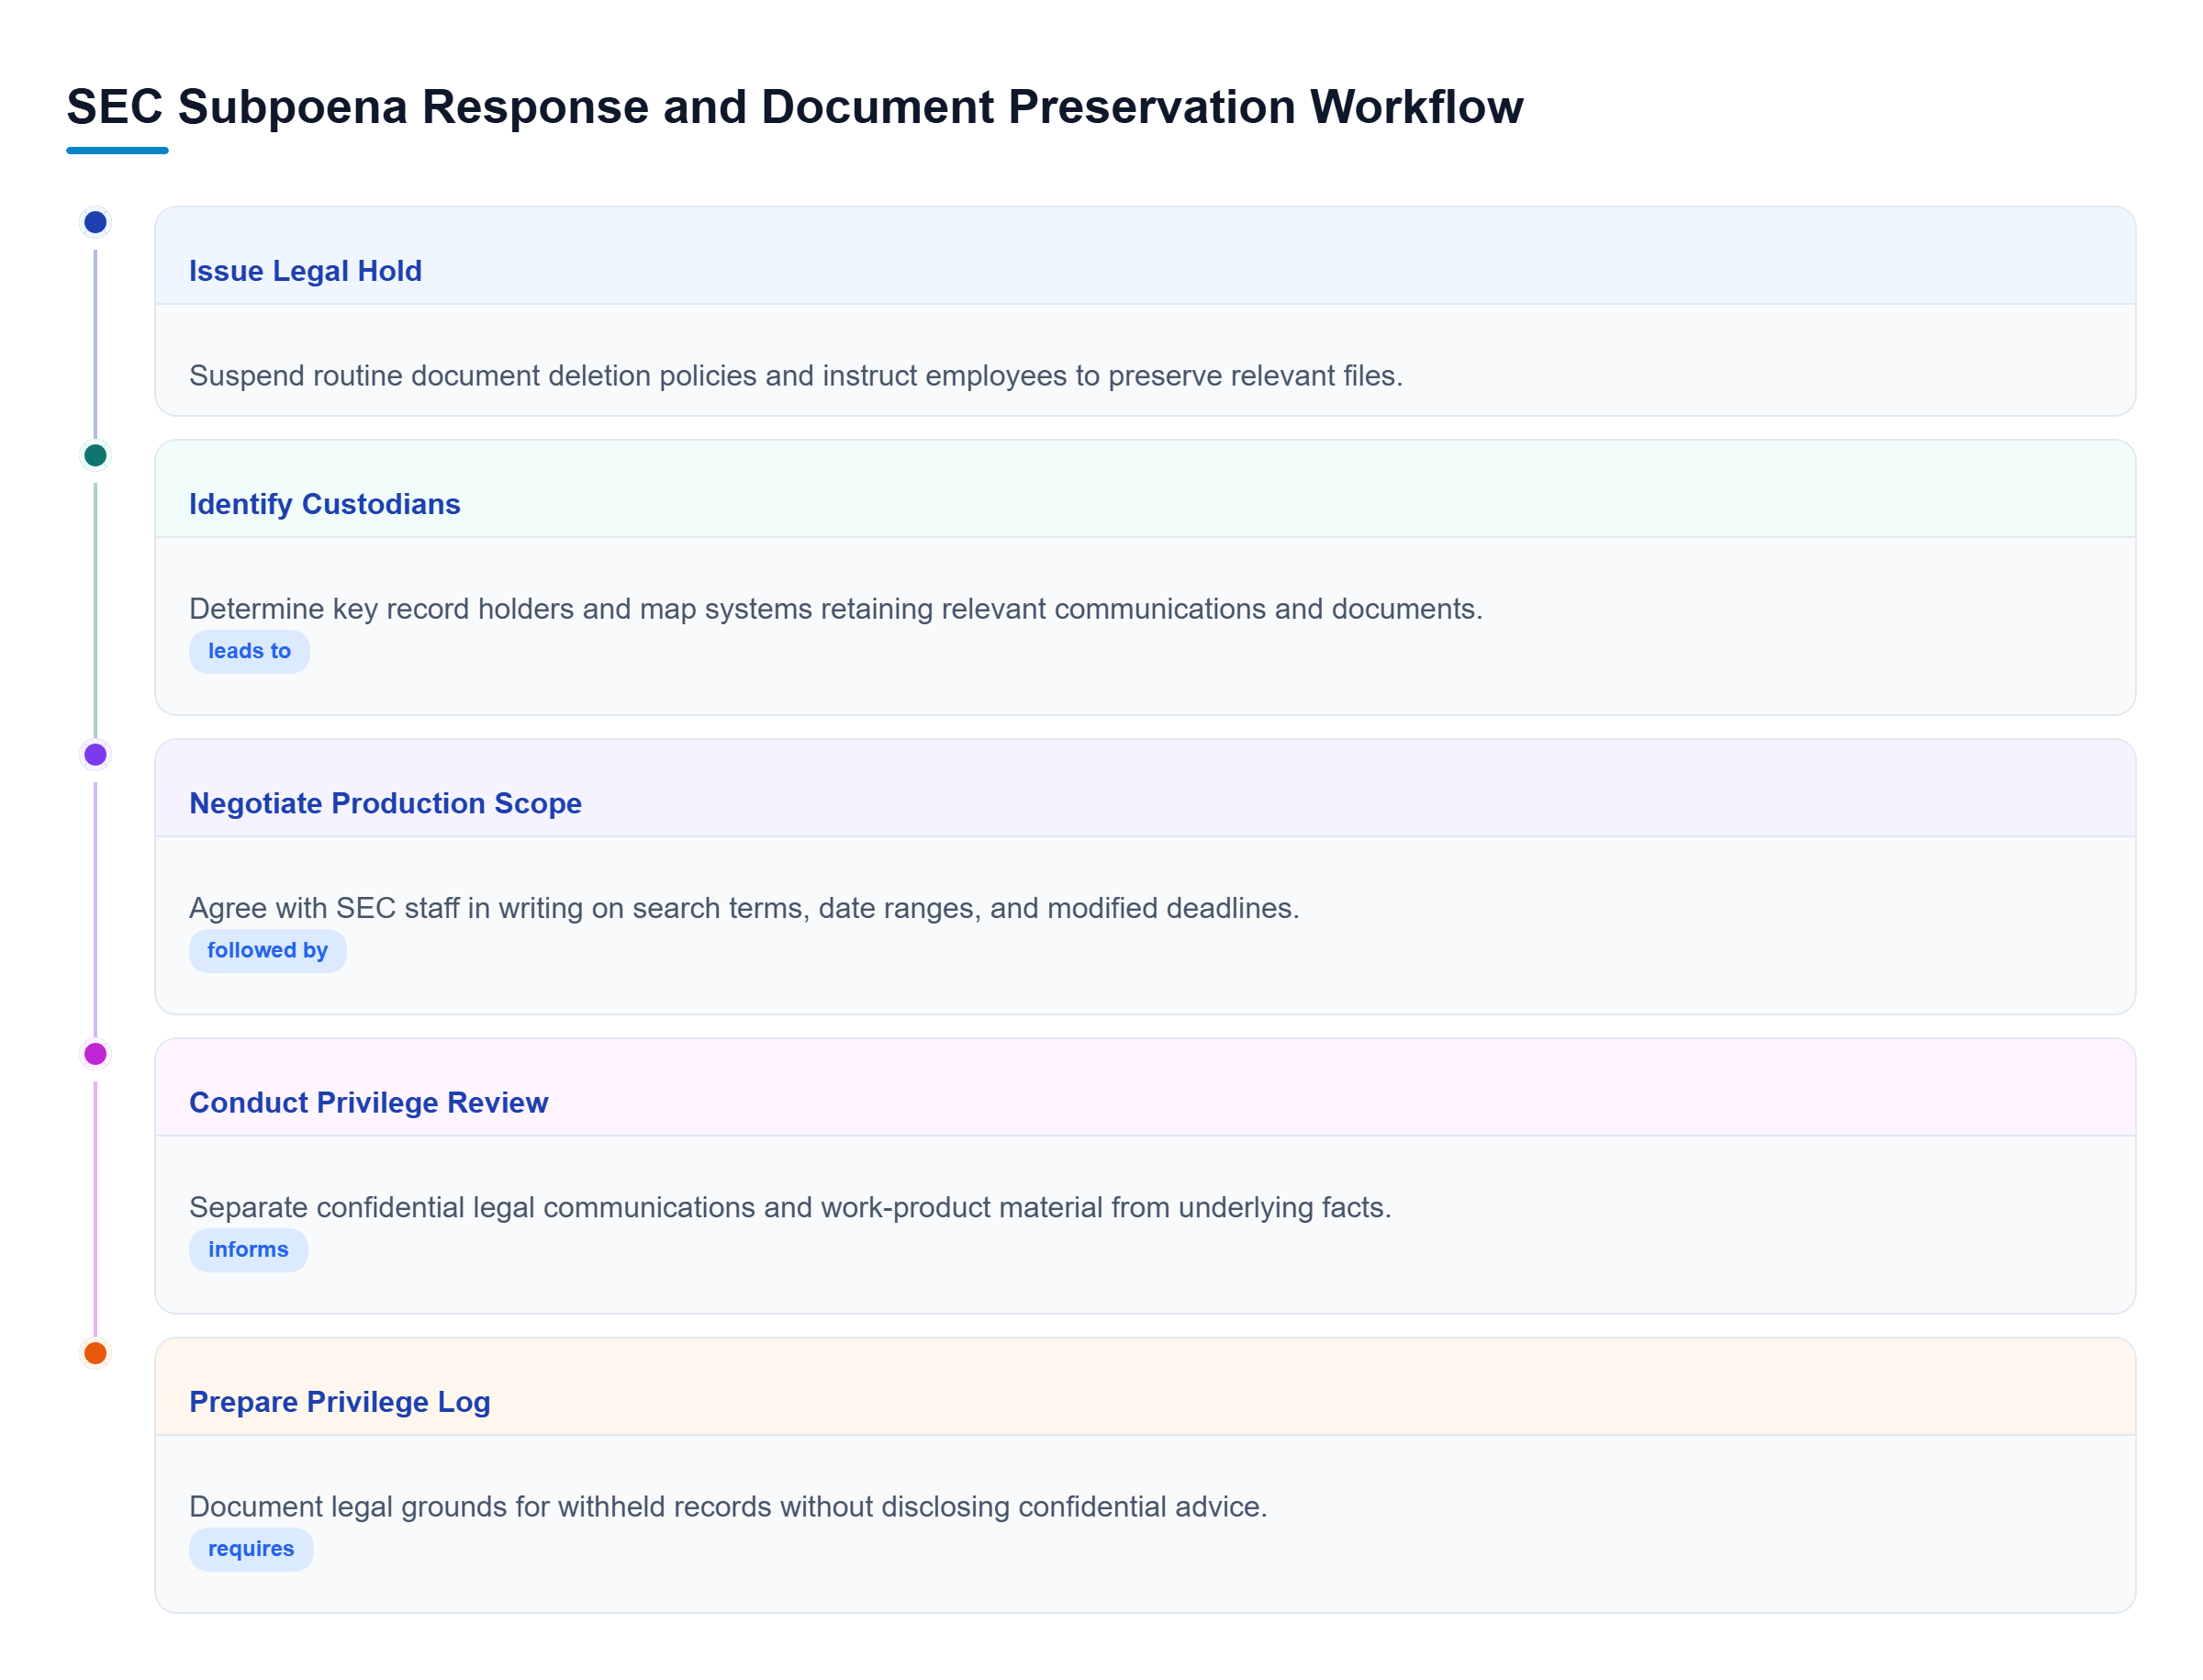Click text 'Suspend routine document deletion policies'
The image size is (2203, 1680).
(472, 376)
